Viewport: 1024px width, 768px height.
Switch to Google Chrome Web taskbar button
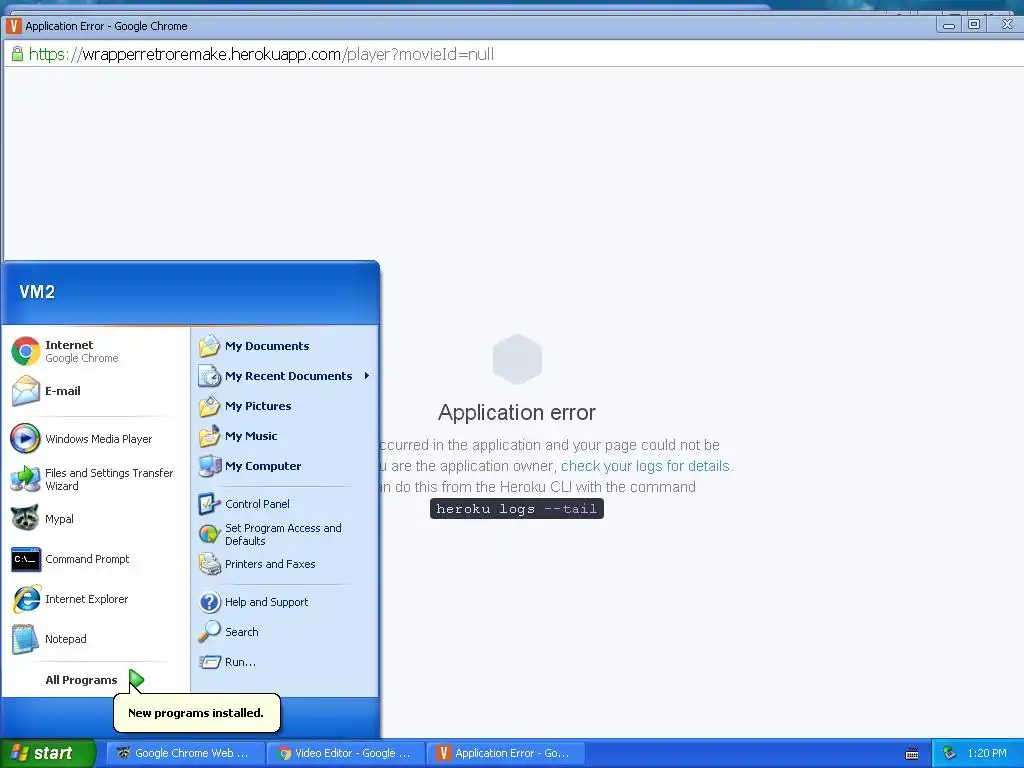(185, 753)
